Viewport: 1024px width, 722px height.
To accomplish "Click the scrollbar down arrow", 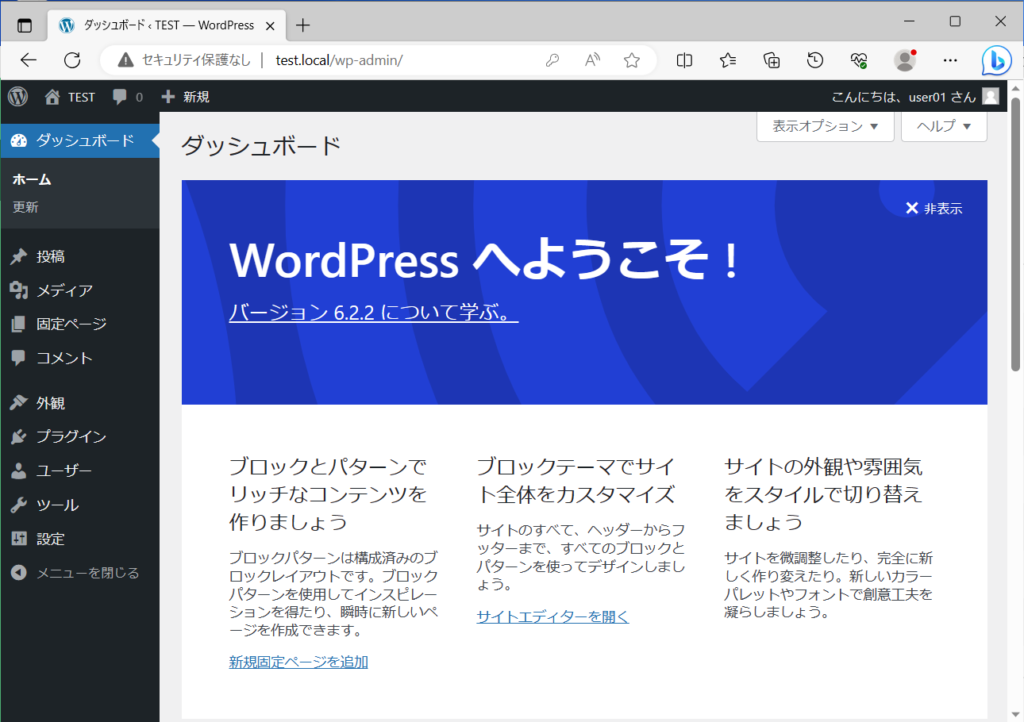I will click(x=1016, y=714).
